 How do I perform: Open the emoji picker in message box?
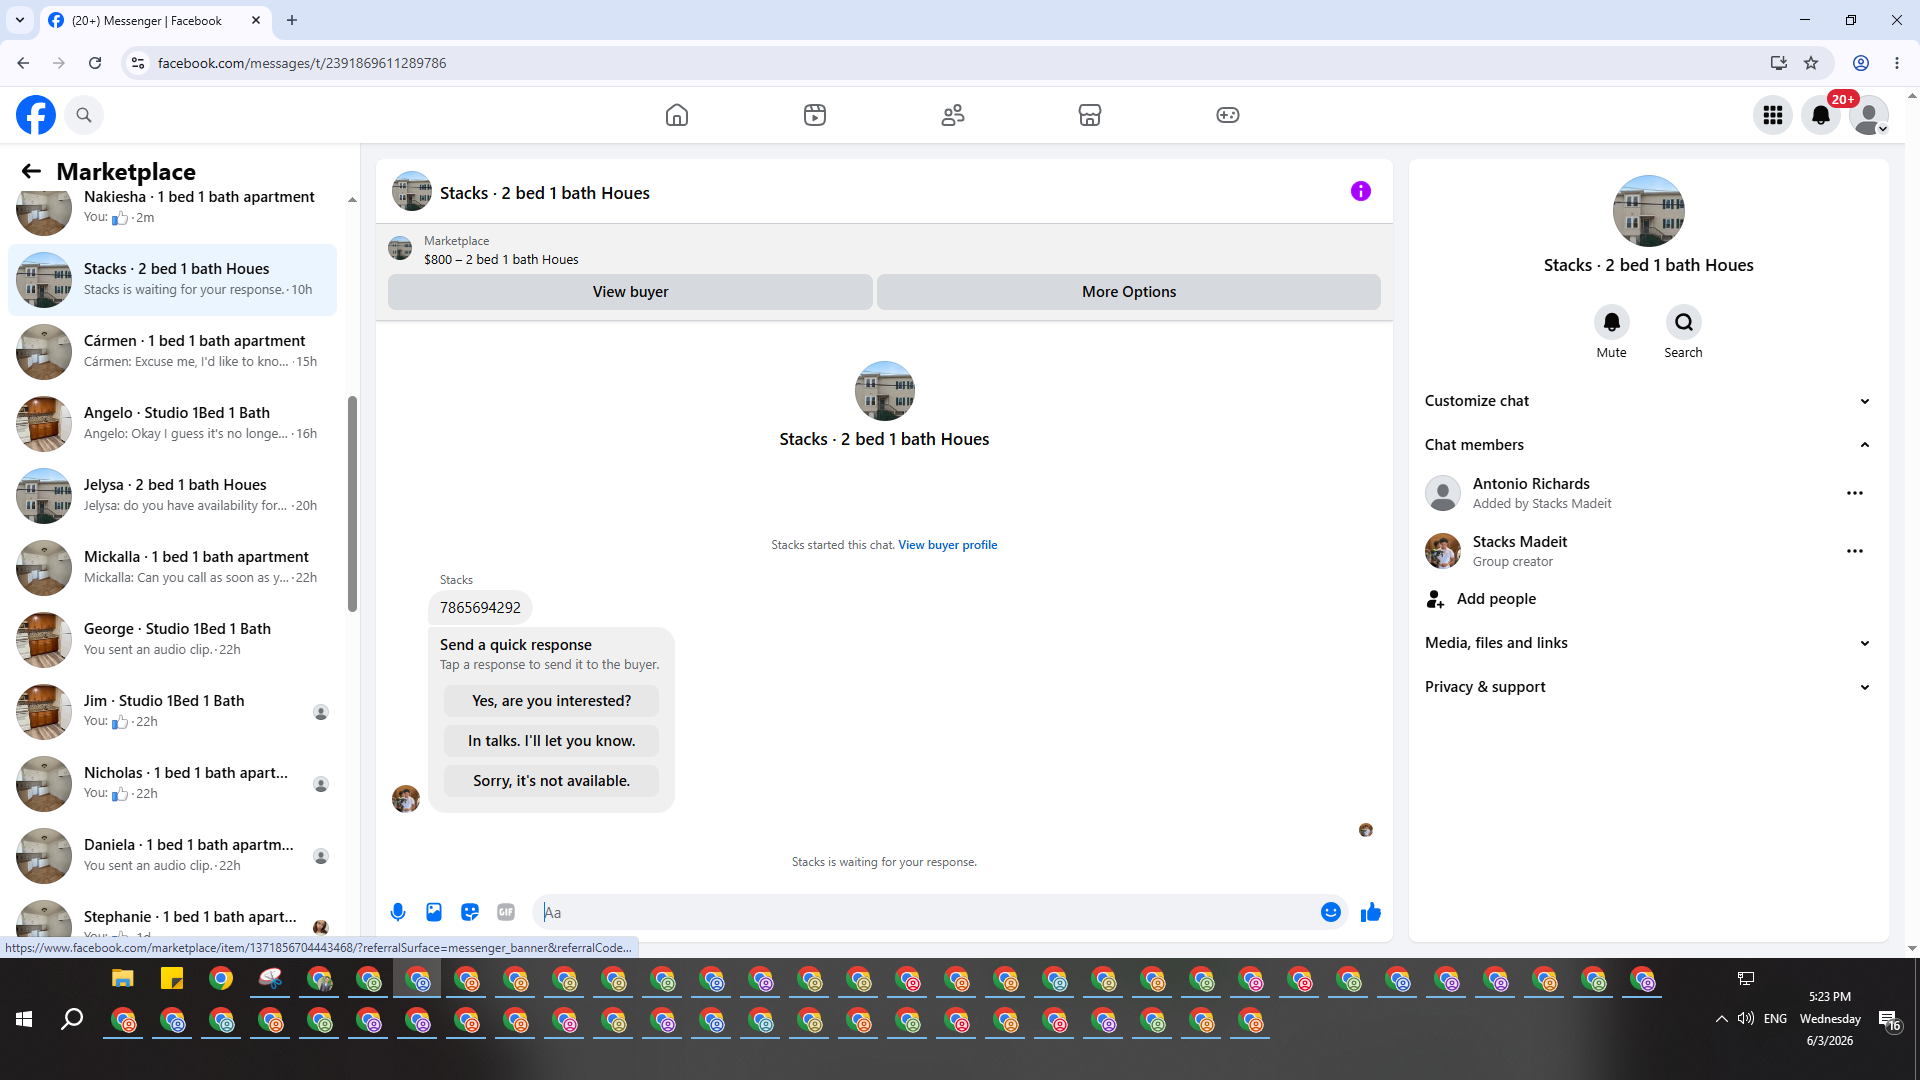click(x=1331, y=912)
